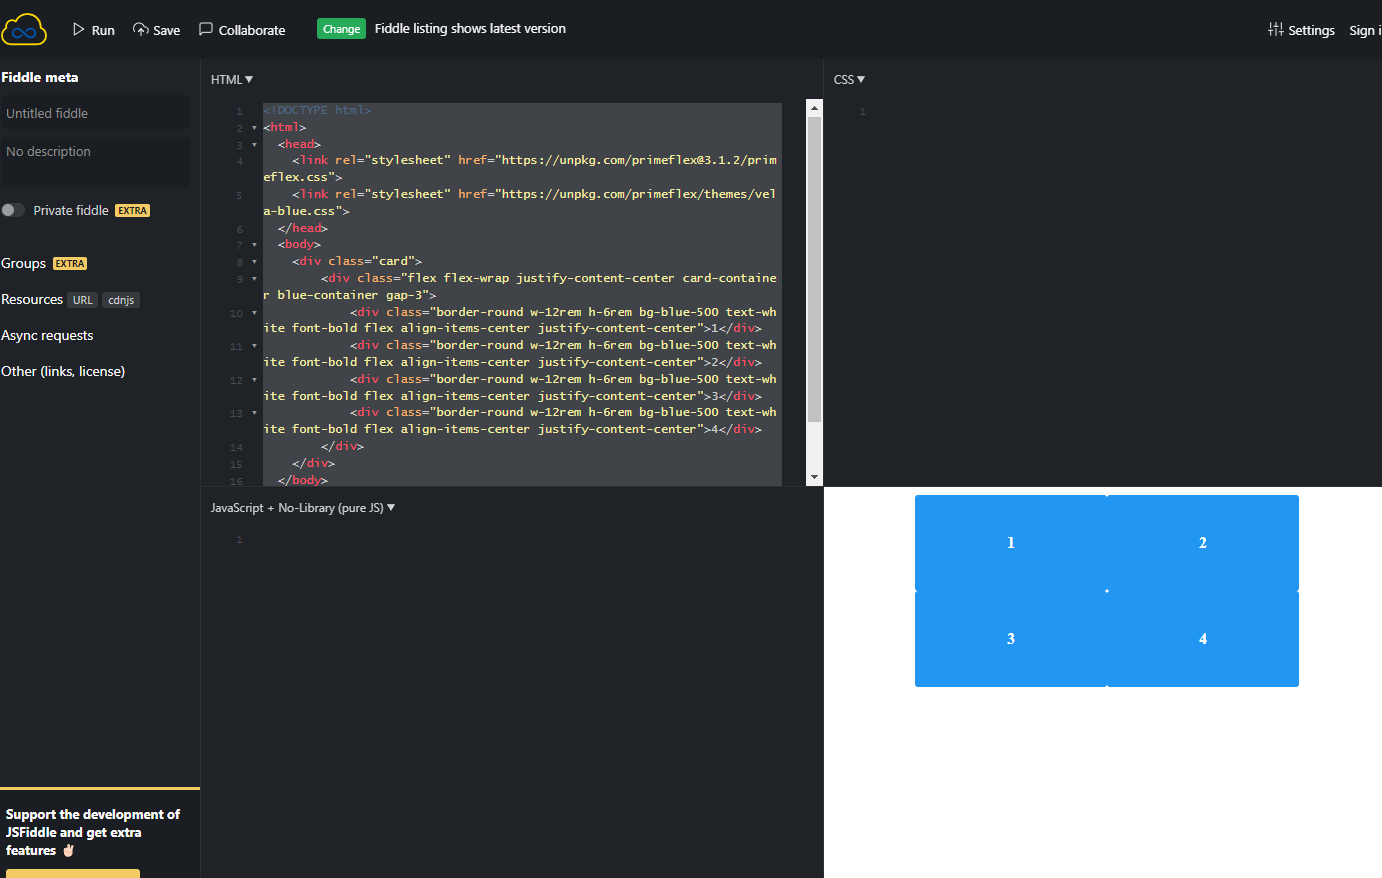This screenshot has height=878, width=1382.
Task: Search cdnjs for a resource
Action: tap(120, 299)
